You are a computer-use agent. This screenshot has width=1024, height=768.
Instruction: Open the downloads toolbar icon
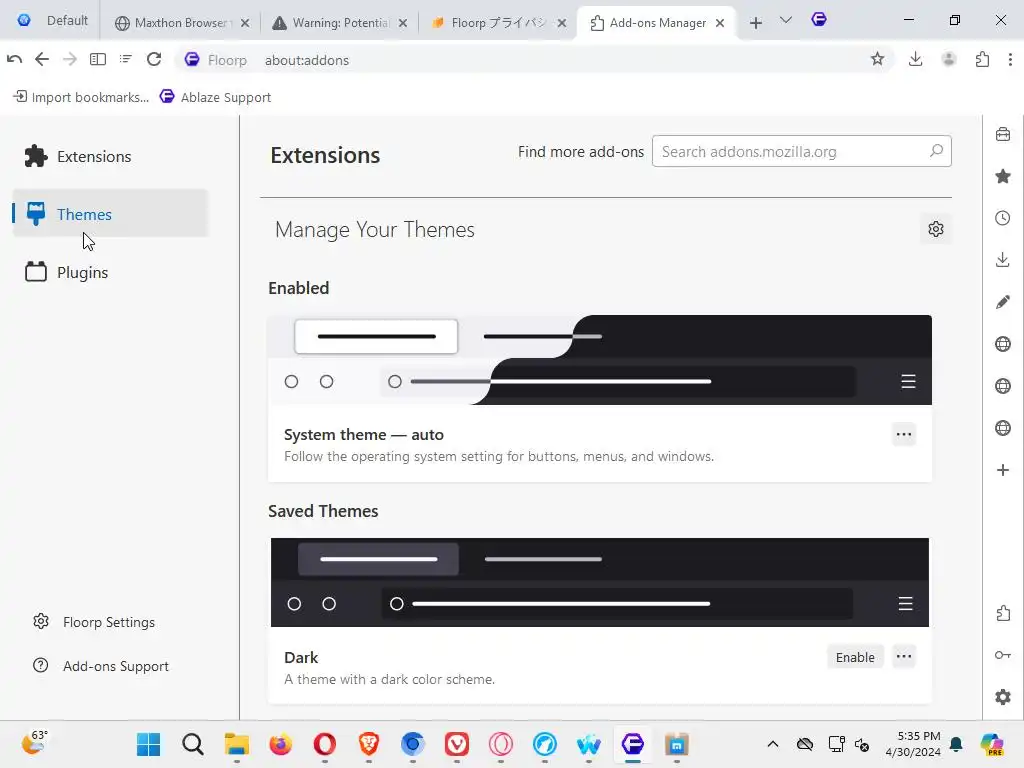click(915, 59)
